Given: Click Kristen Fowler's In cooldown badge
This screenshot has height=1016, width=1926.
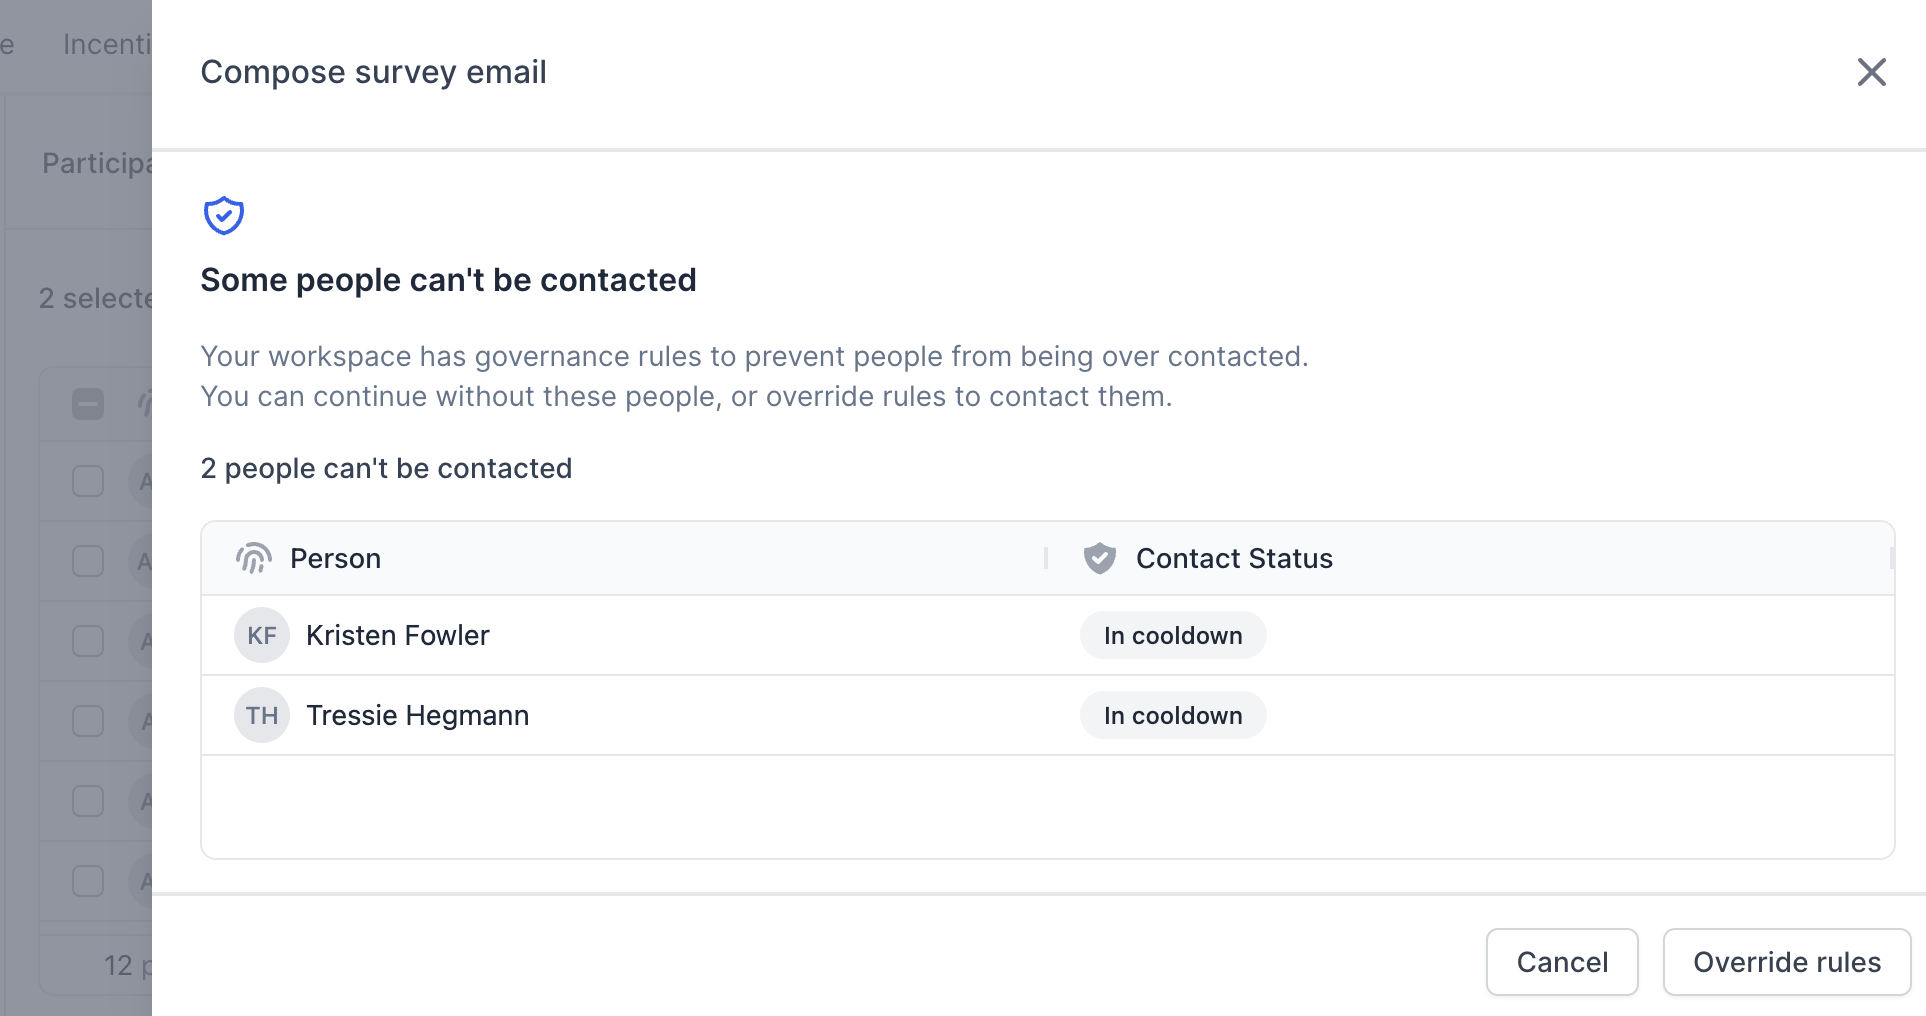Looking at the screenshot, I should [x=1173, y=635].
